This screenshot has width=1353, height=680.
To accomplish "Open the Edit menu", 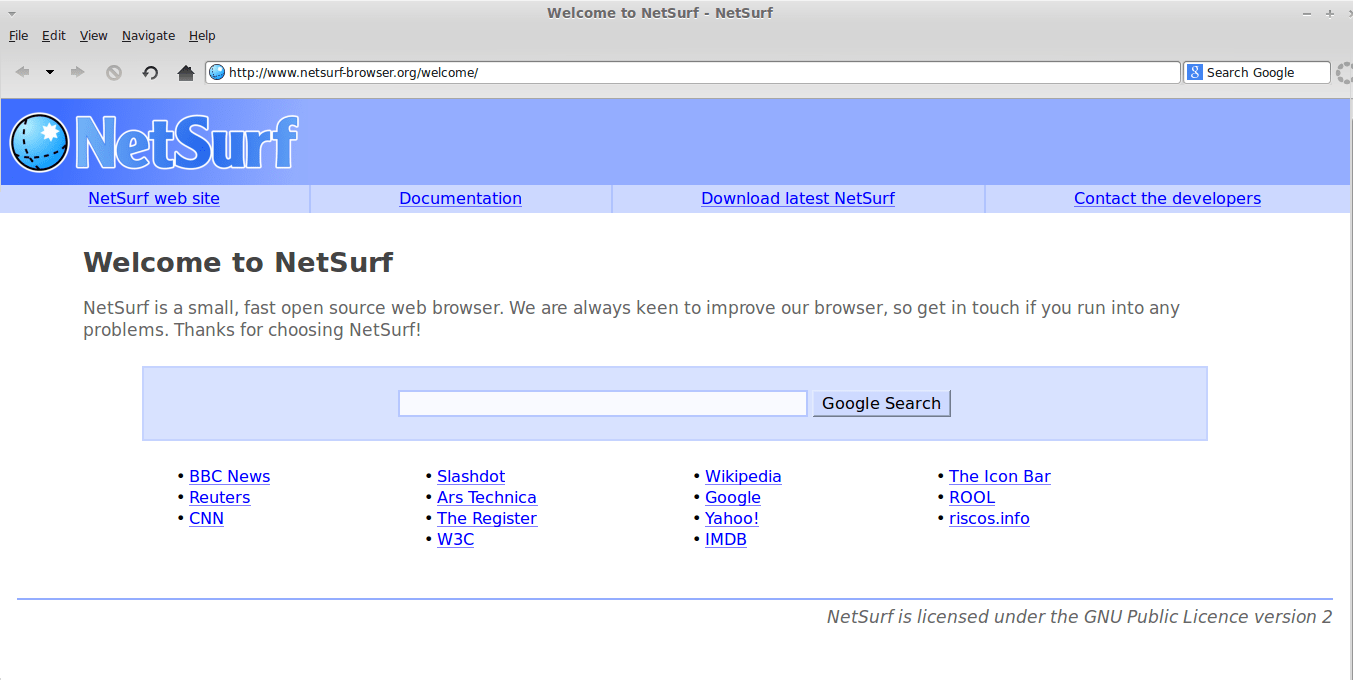I will click(53, 35).
